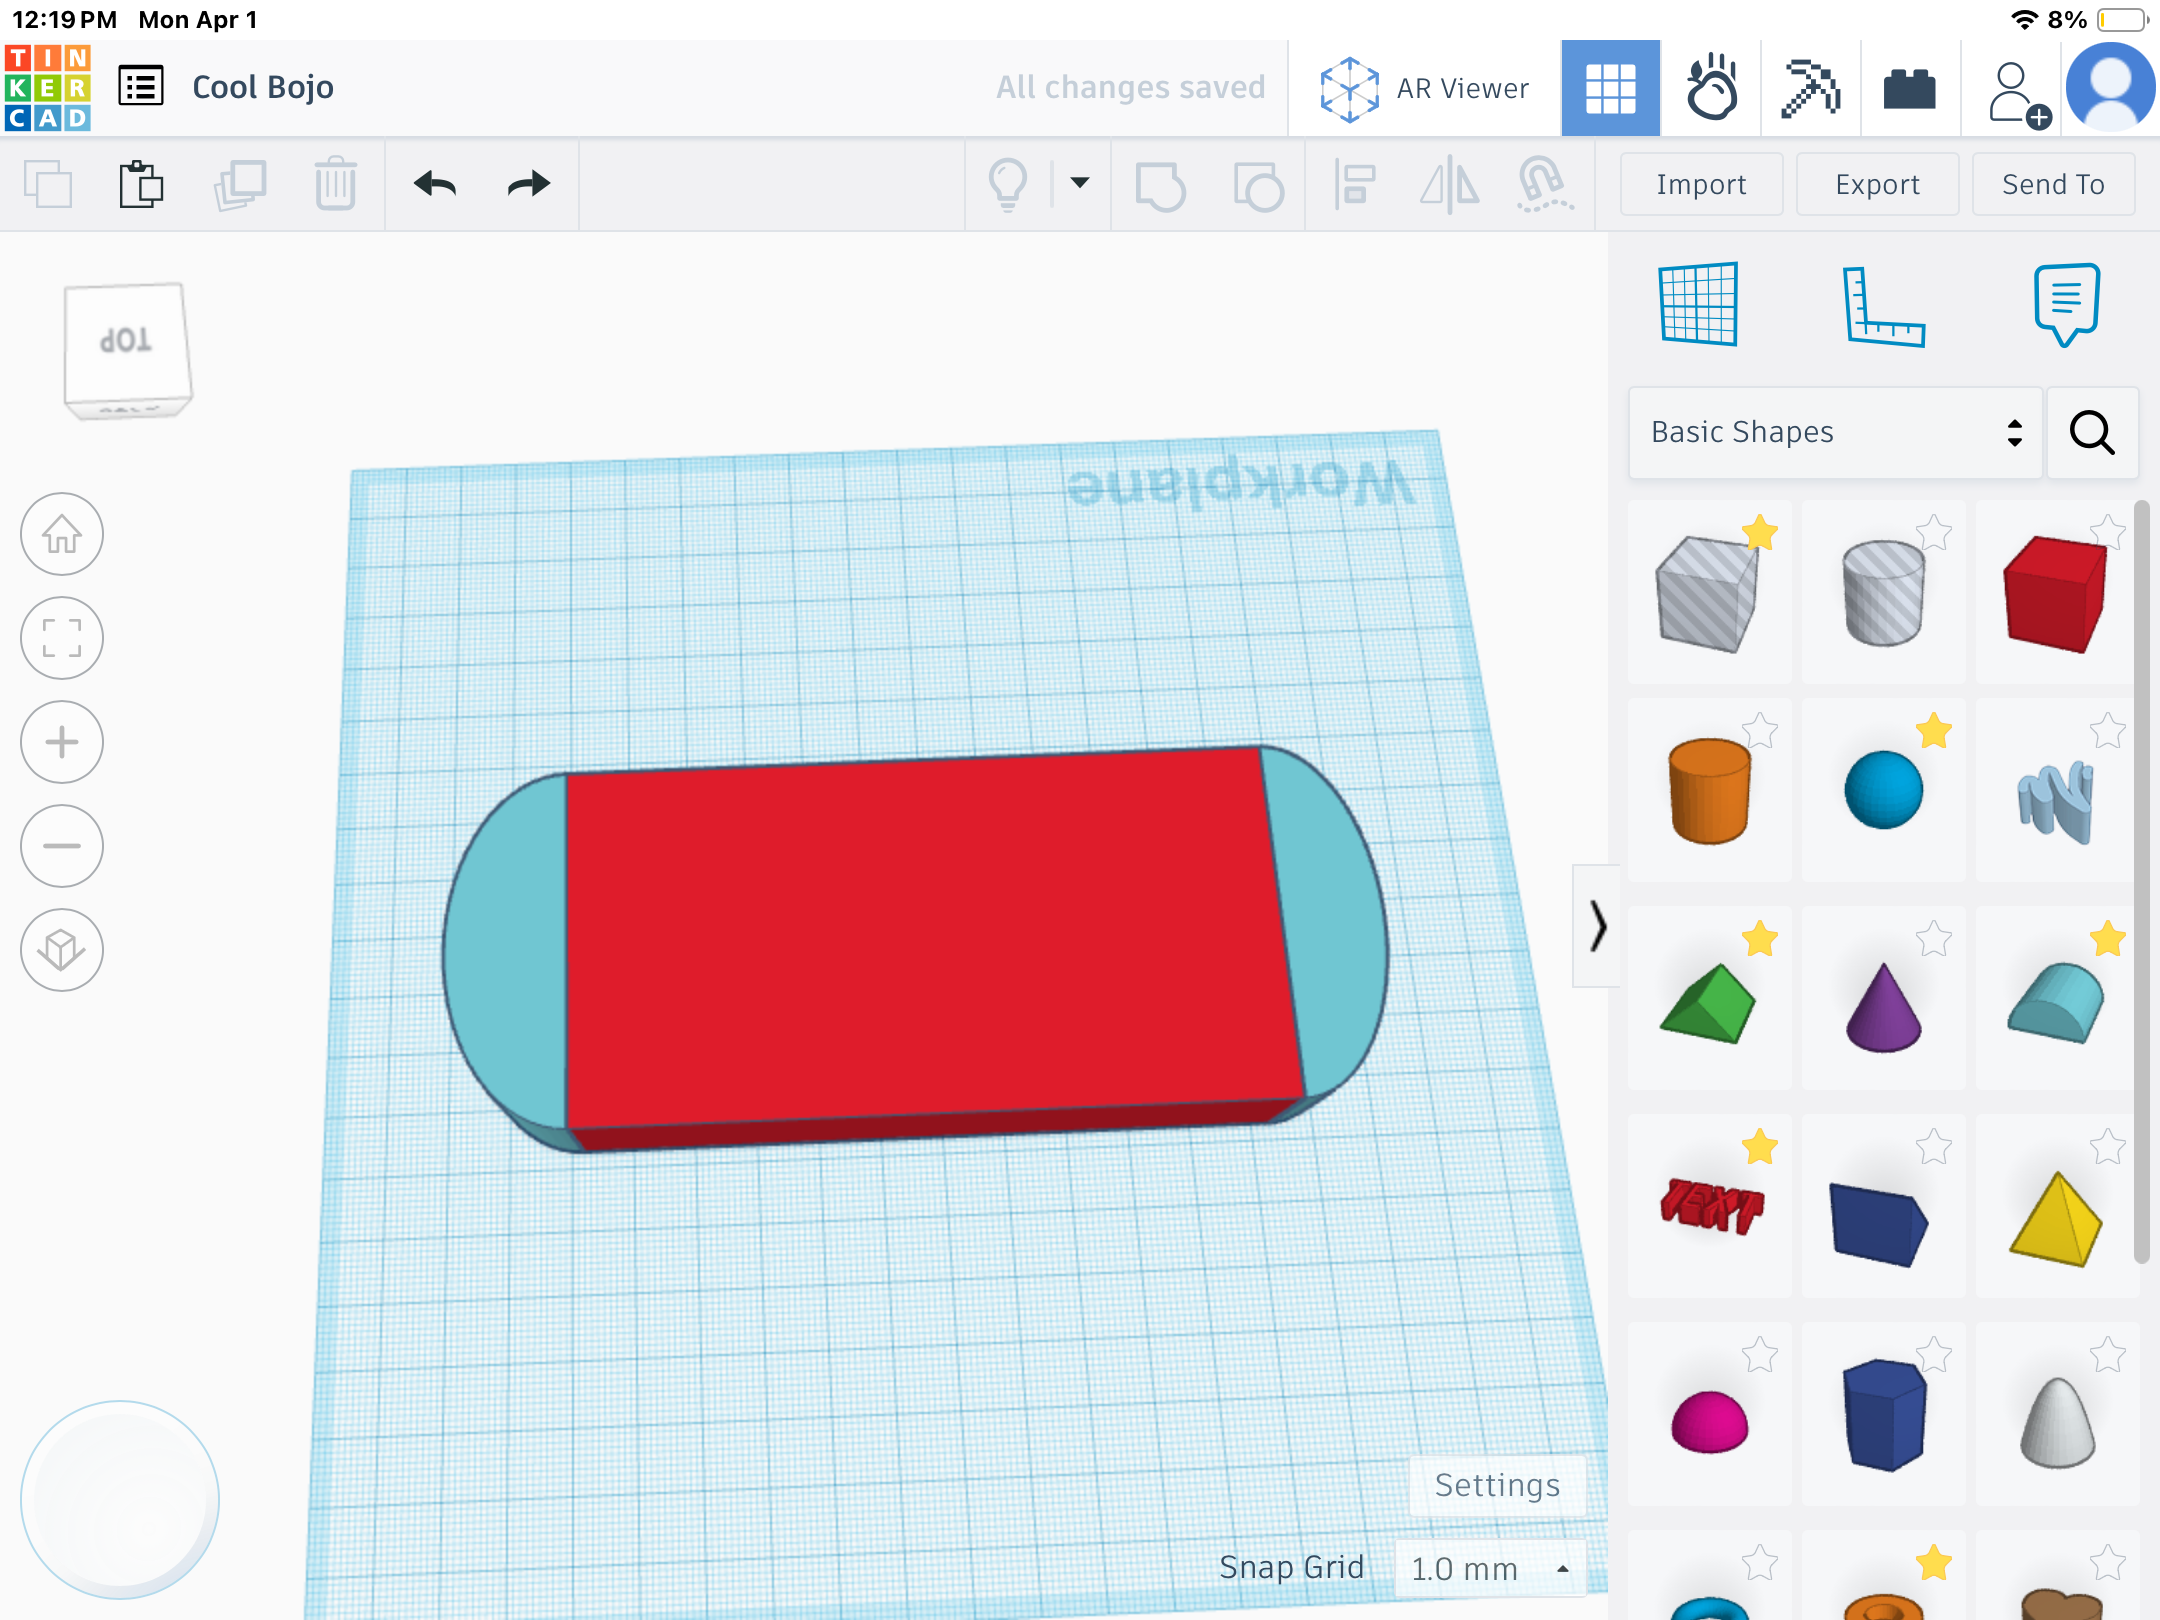The image size is (2160, 1620).
Task: Favorite the striped Cylinder hole star
Action: pyautogui.click(x=1934, y=532)
